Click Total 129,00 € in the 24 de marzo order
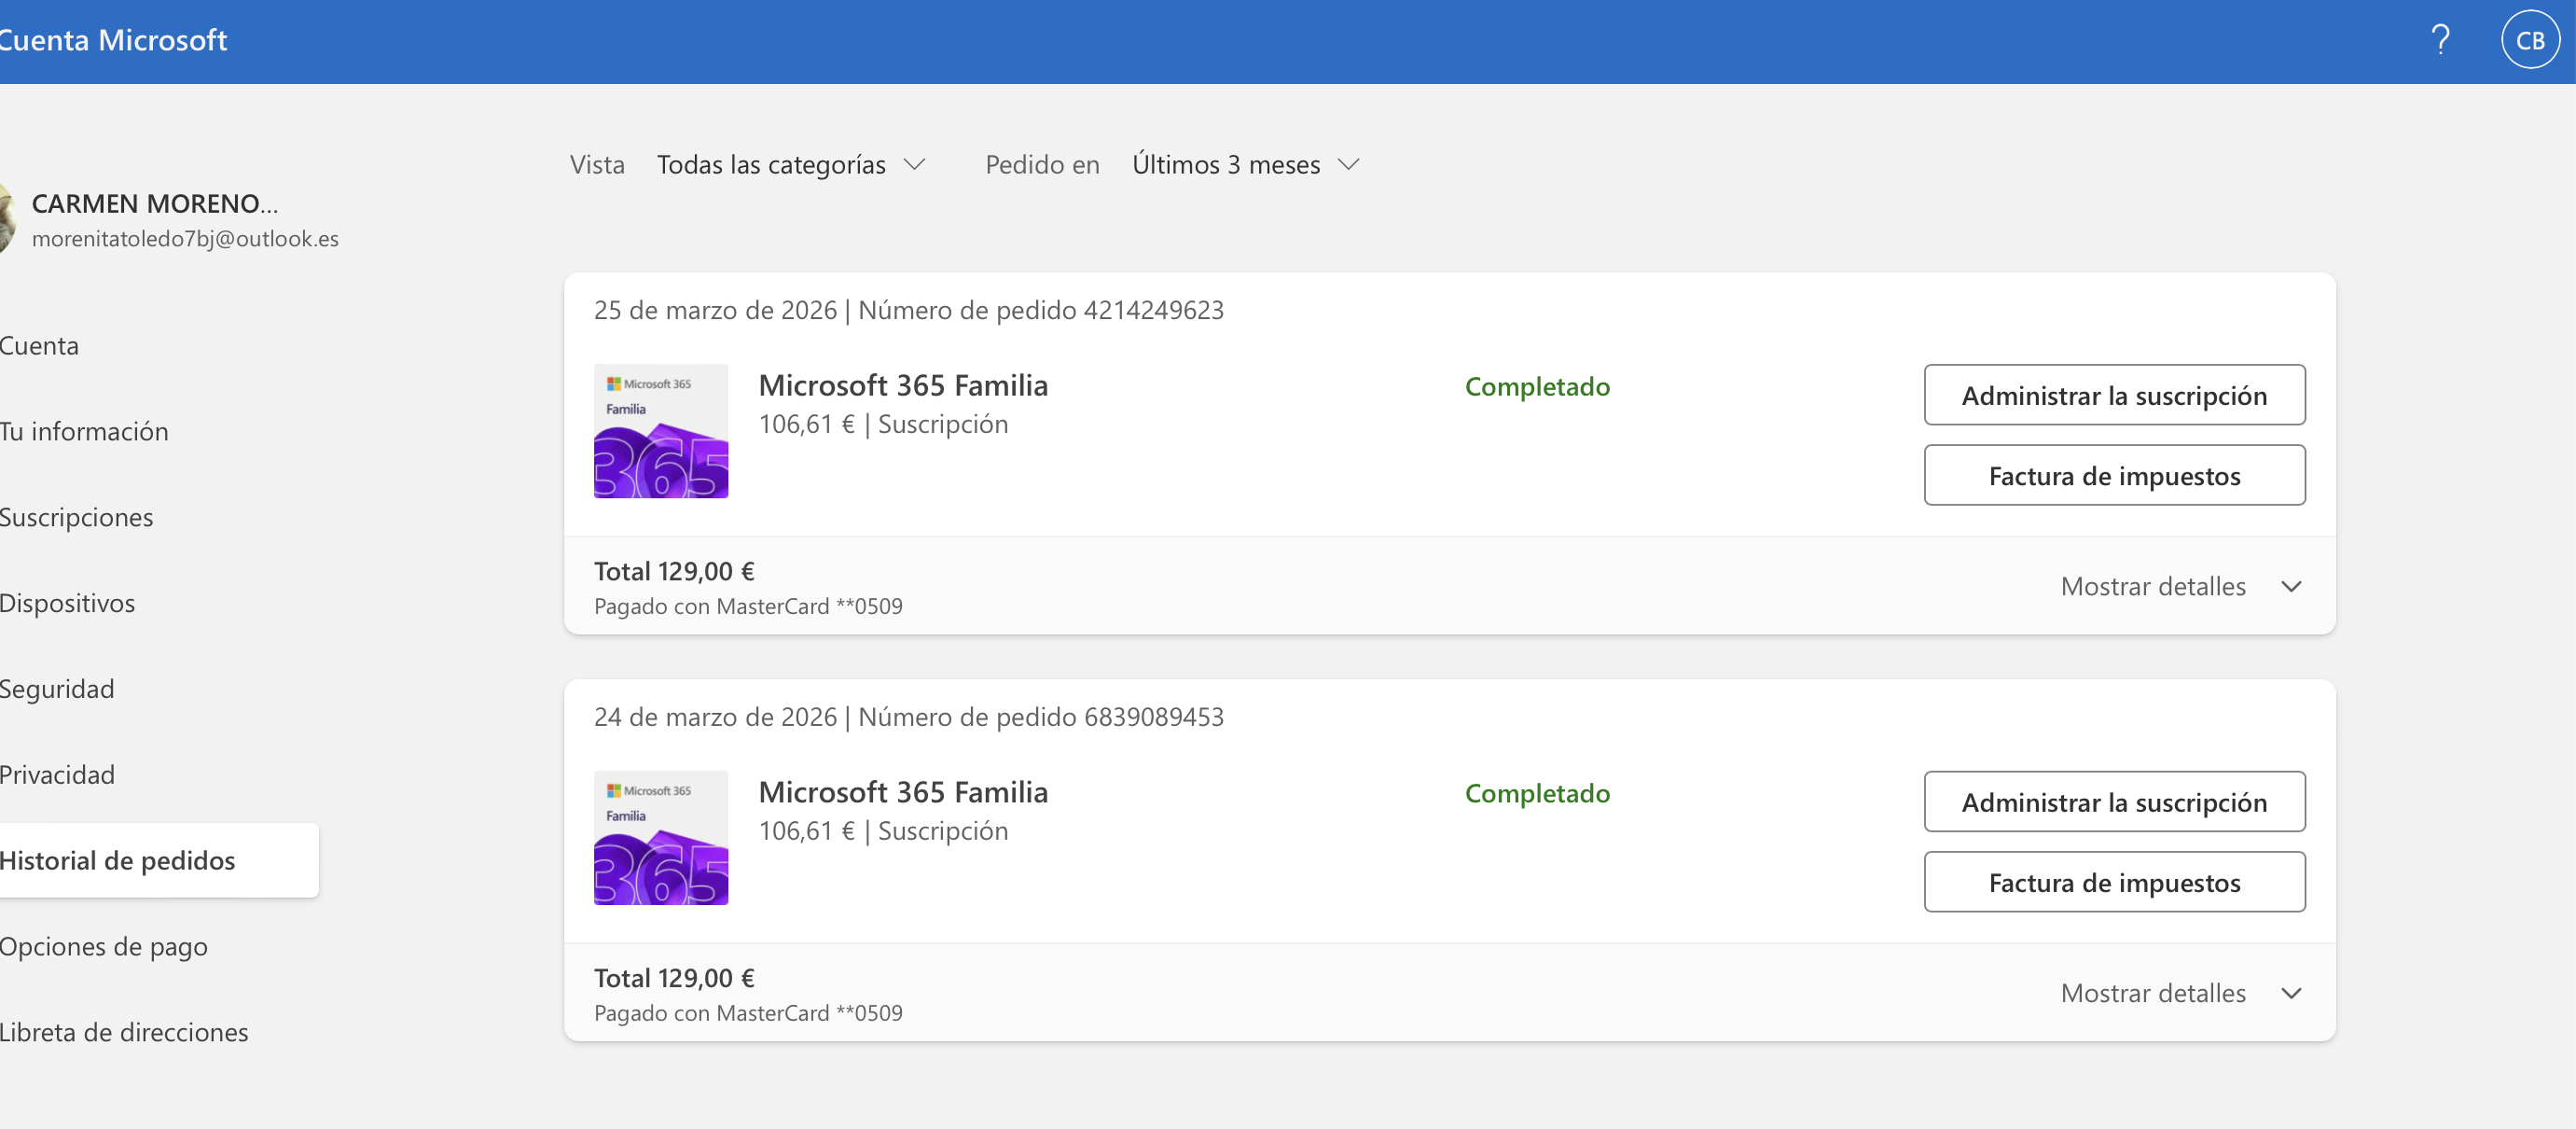The width and height of the screenshot is (2576, 1129). click(674, 979)
